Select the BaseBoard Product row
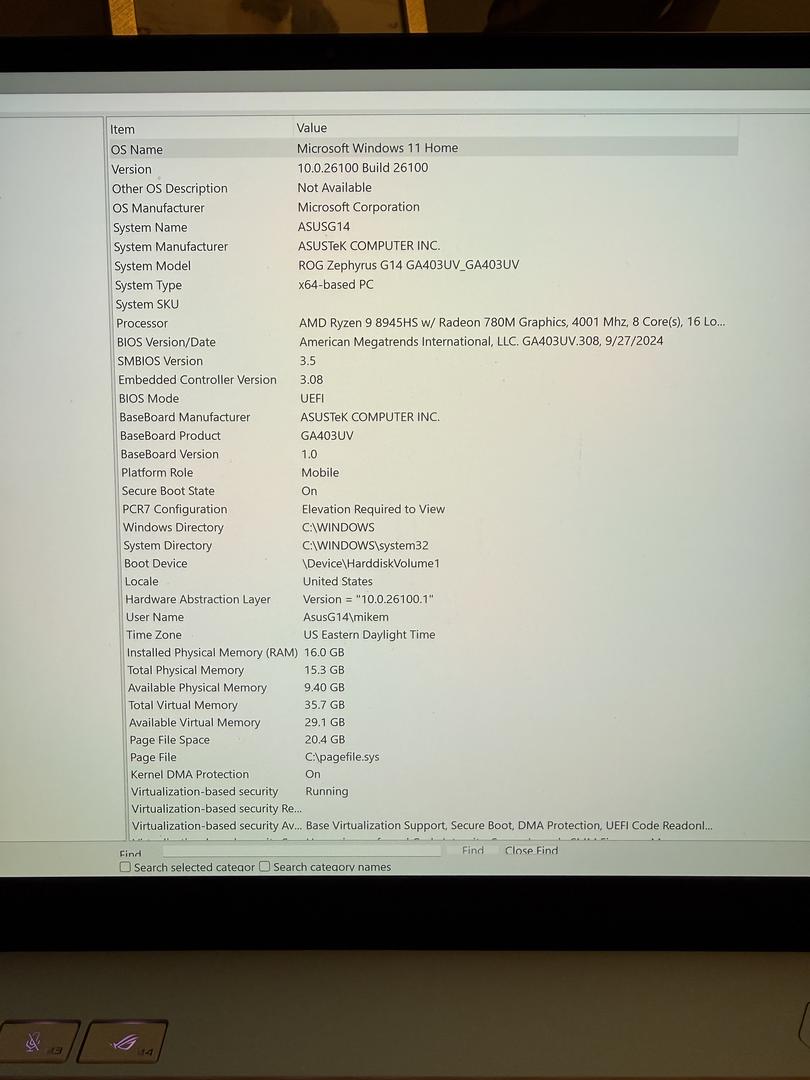This screenshot has height=1080, width=810. pos(424,435)
